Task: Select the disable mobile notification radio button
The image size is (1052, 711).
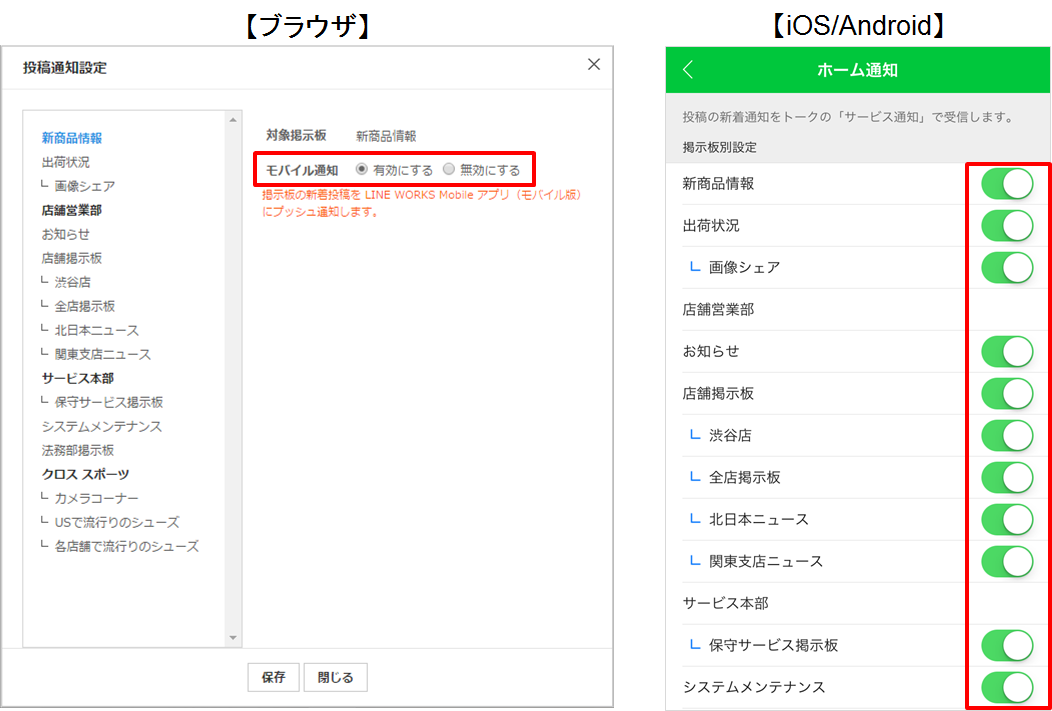Action: coord(449,170)
